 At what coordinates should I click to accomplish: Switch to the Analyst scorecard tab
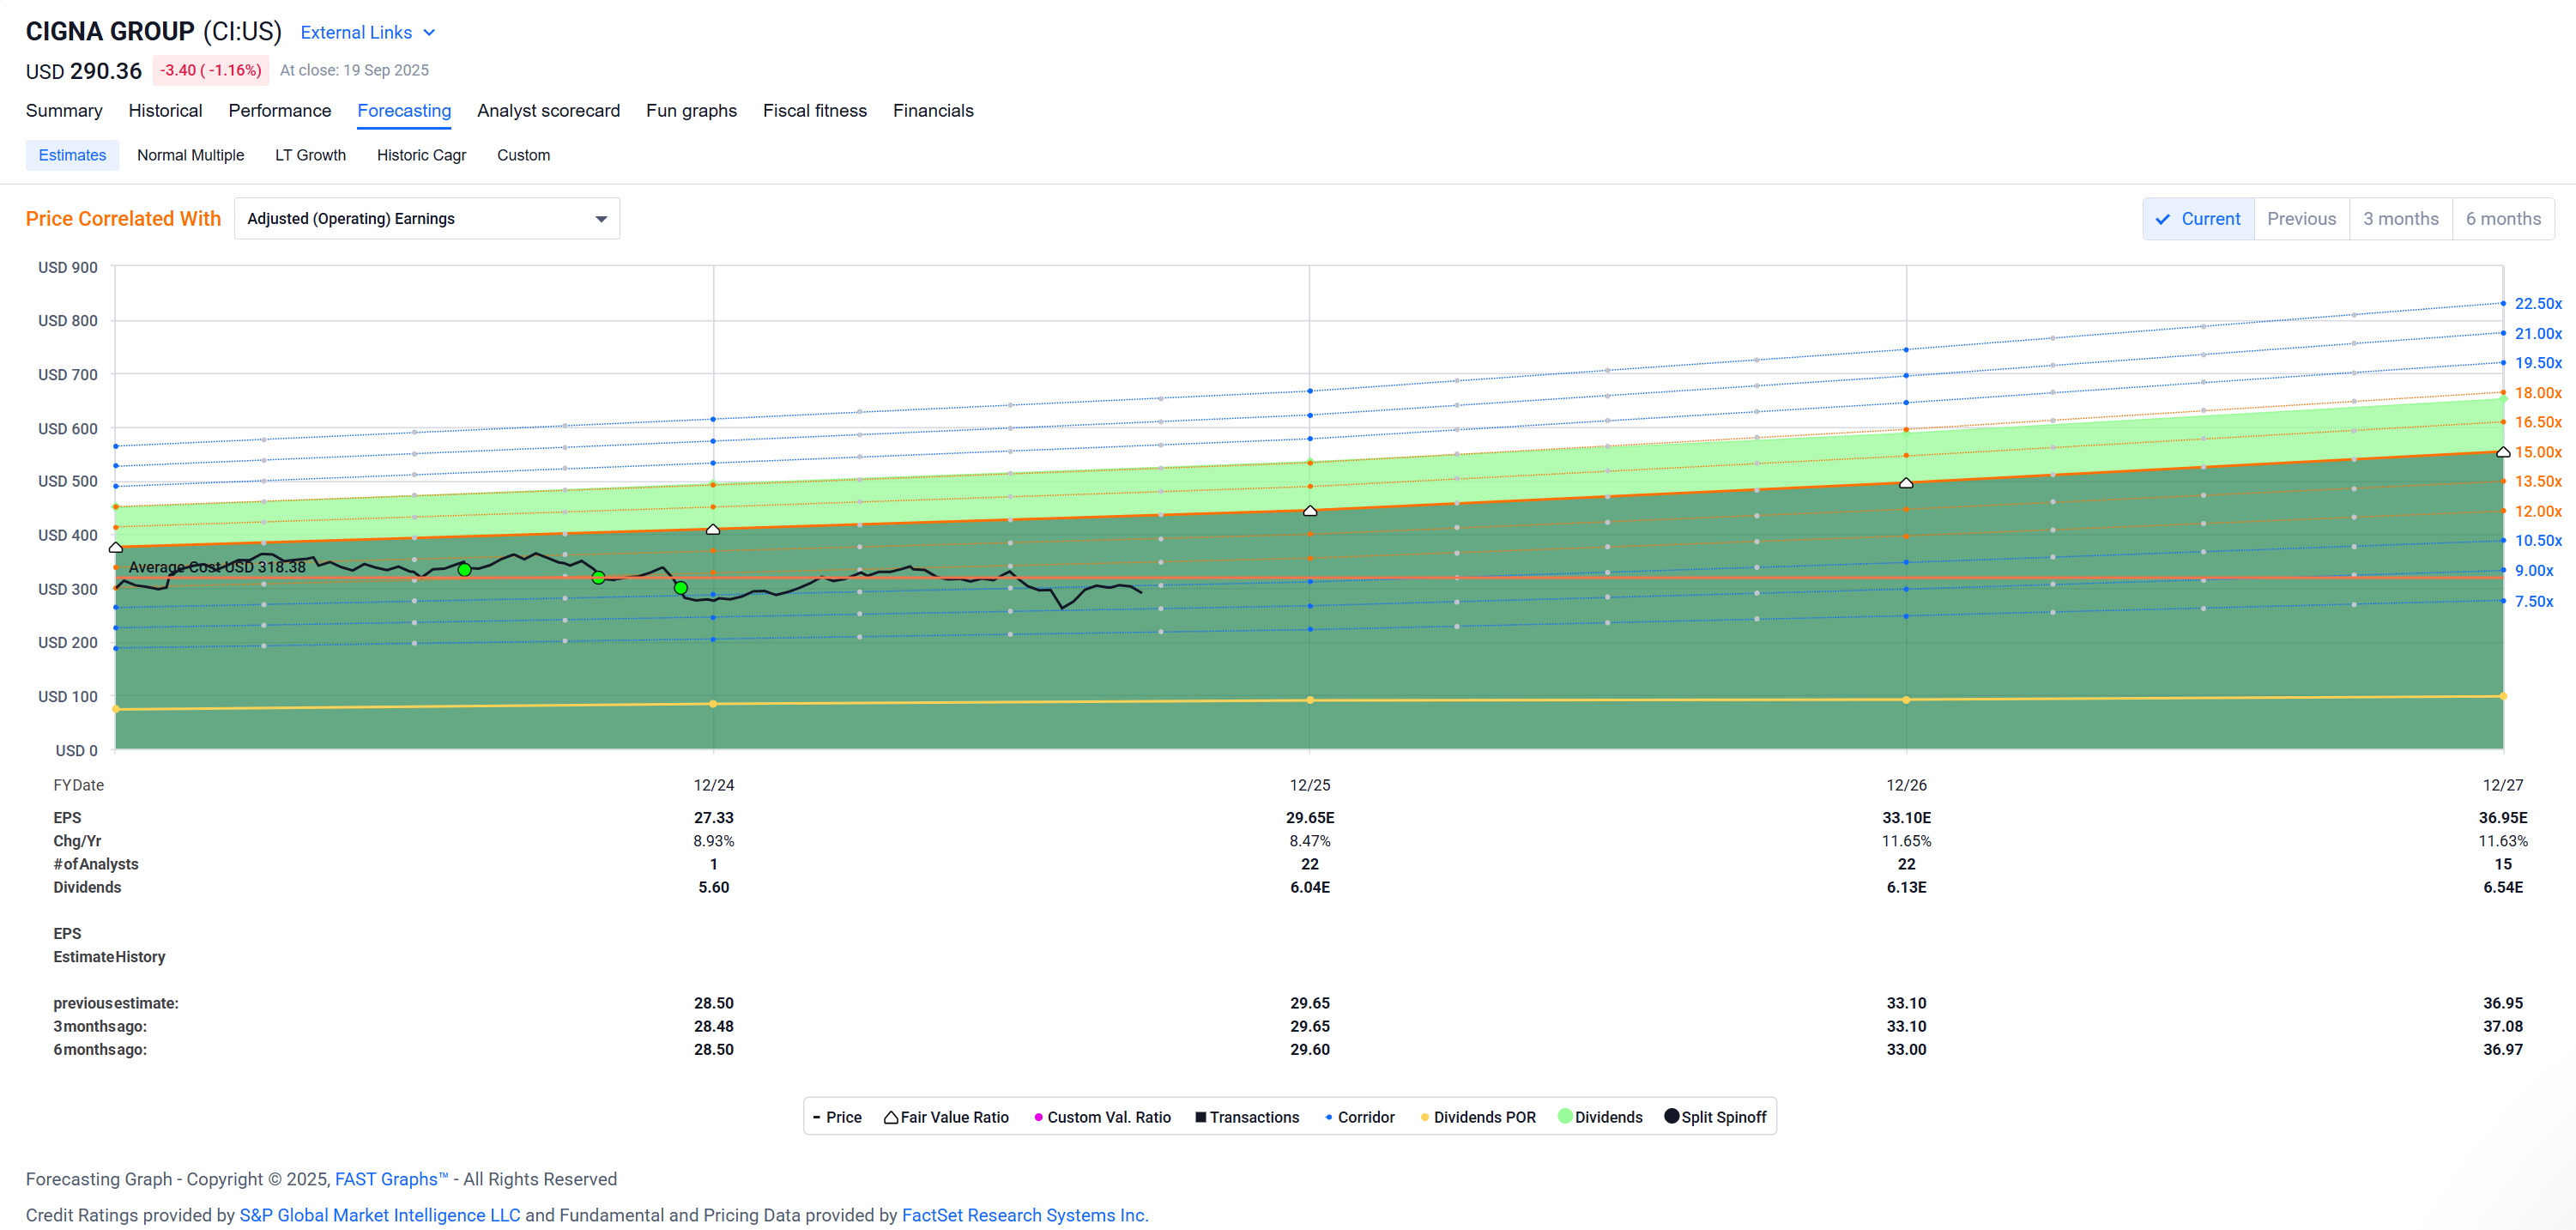click(x=548, y=111)
